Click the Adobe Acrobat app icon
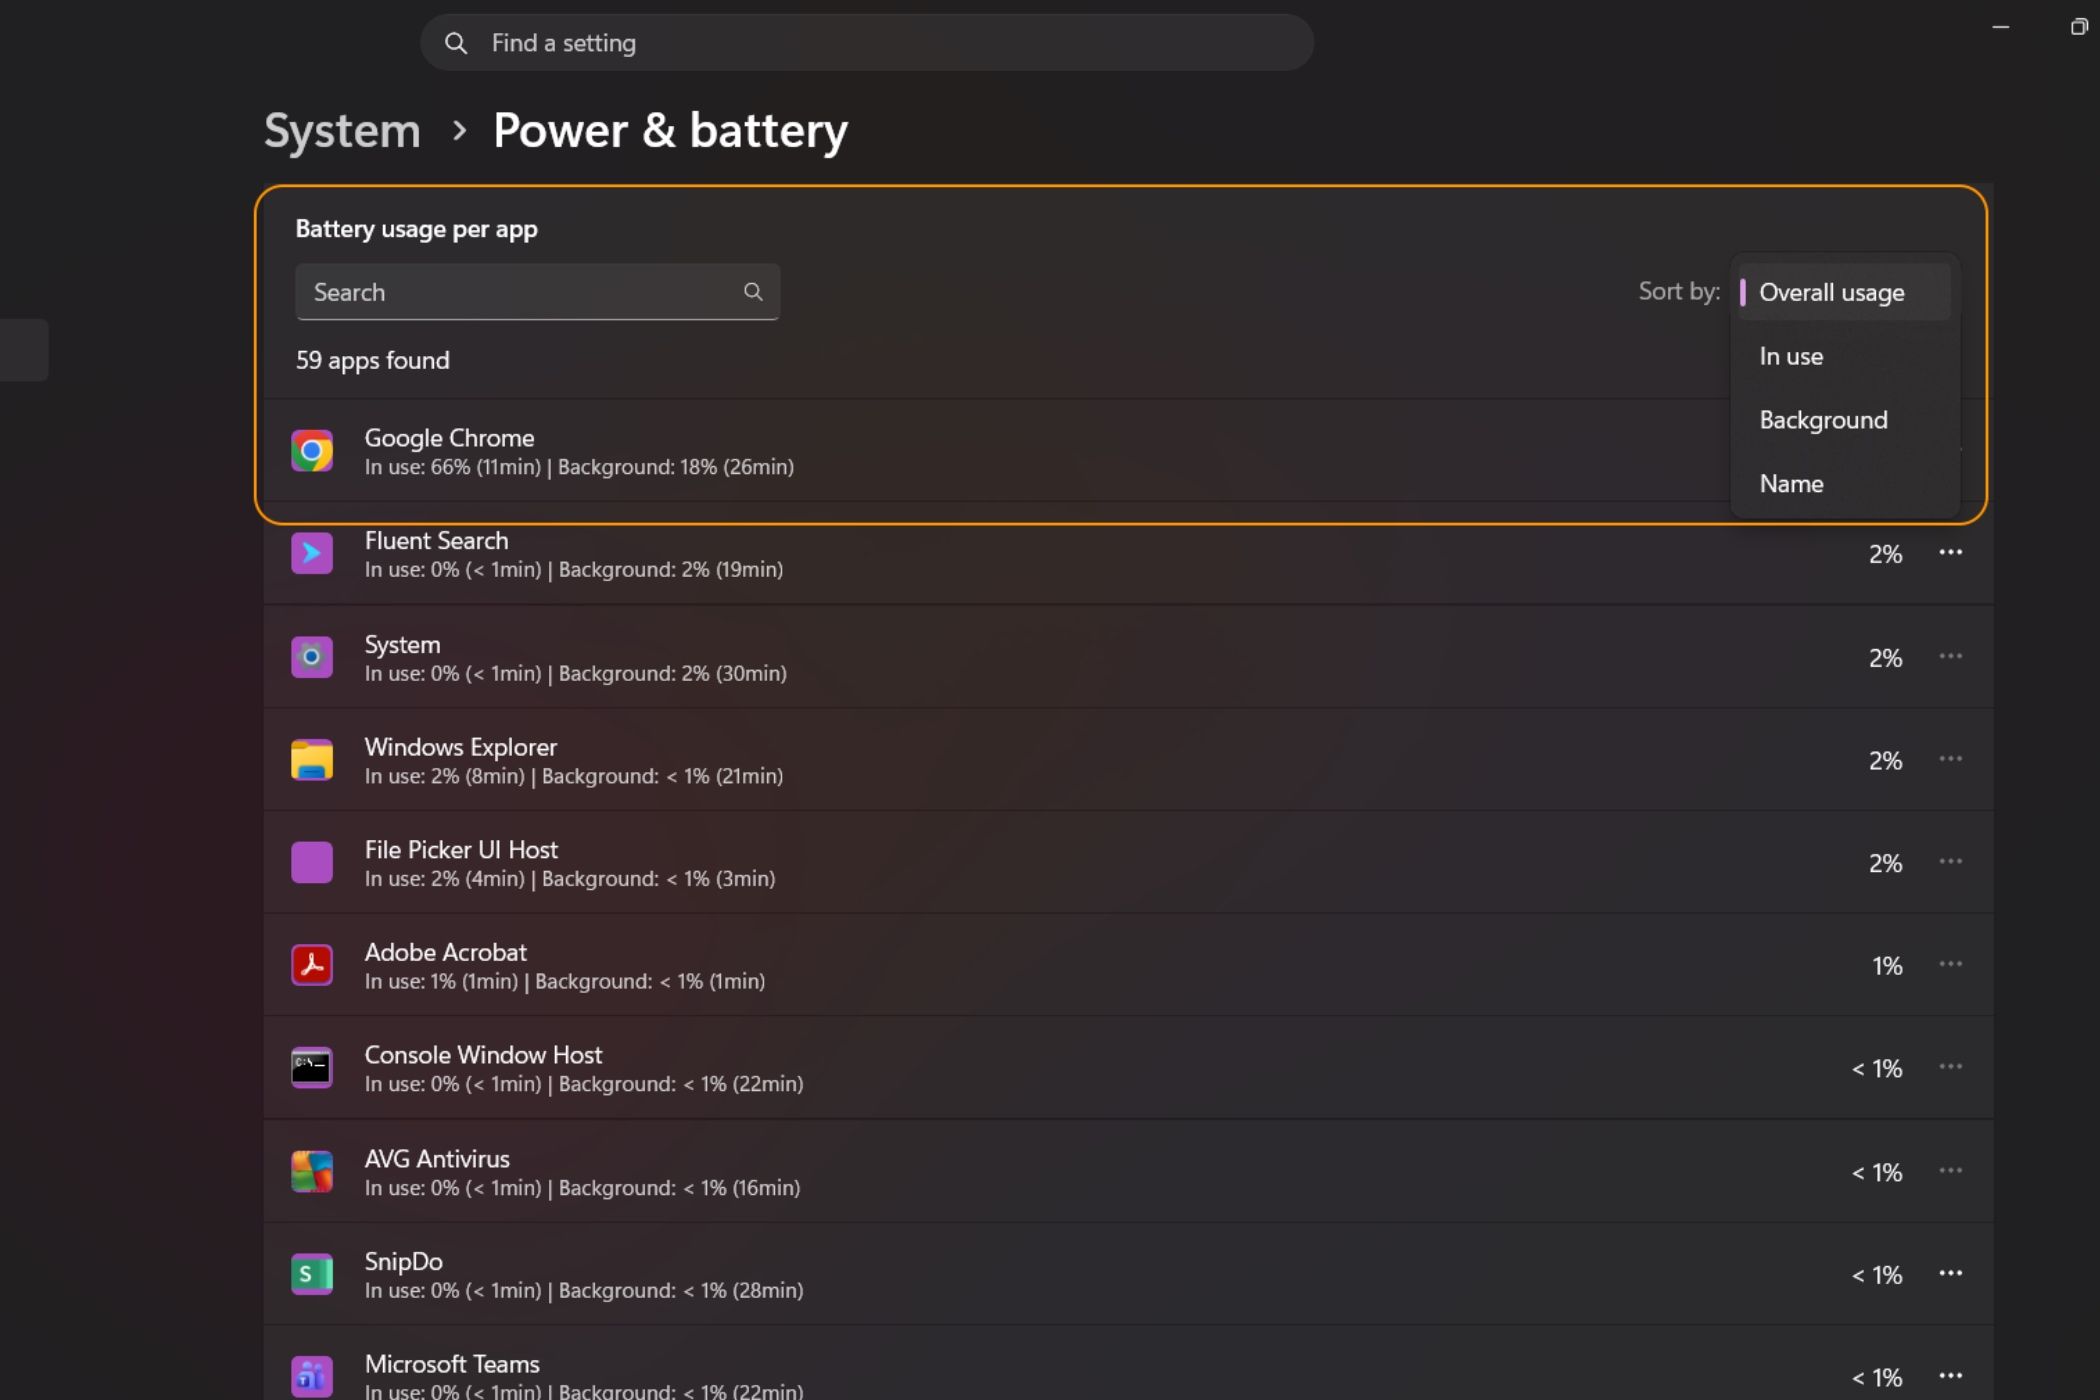This screenshot has height=1400, width=2100. [312, 965]
